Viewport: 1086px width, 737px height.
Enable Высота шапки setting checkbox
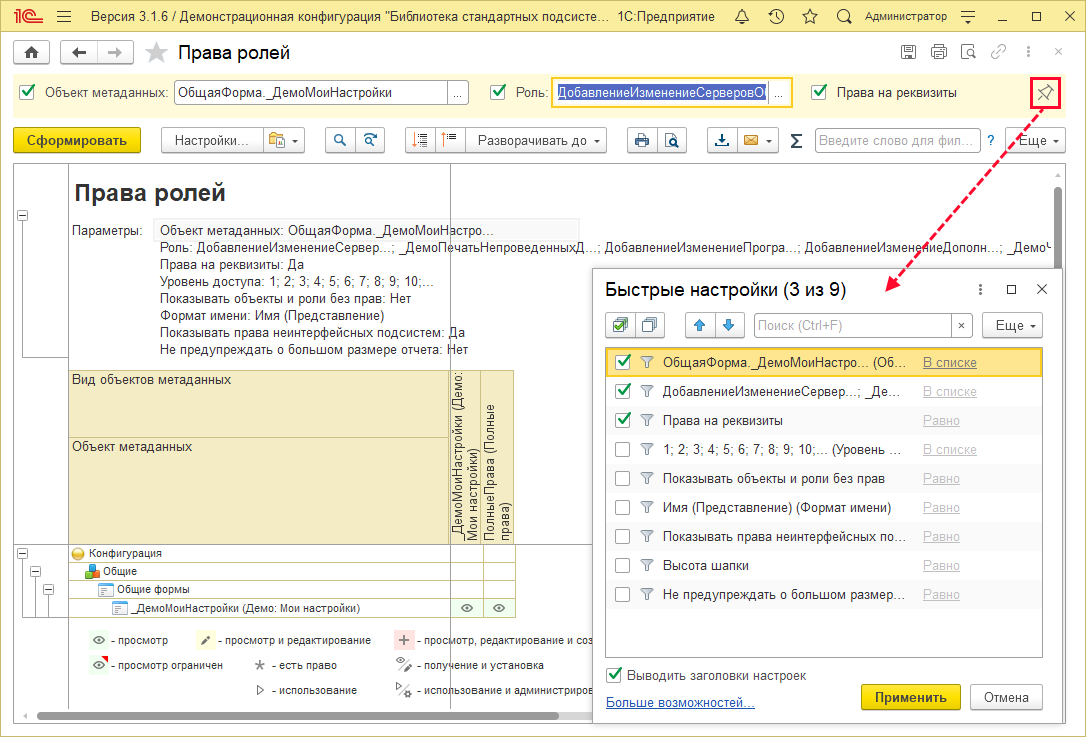623,565
